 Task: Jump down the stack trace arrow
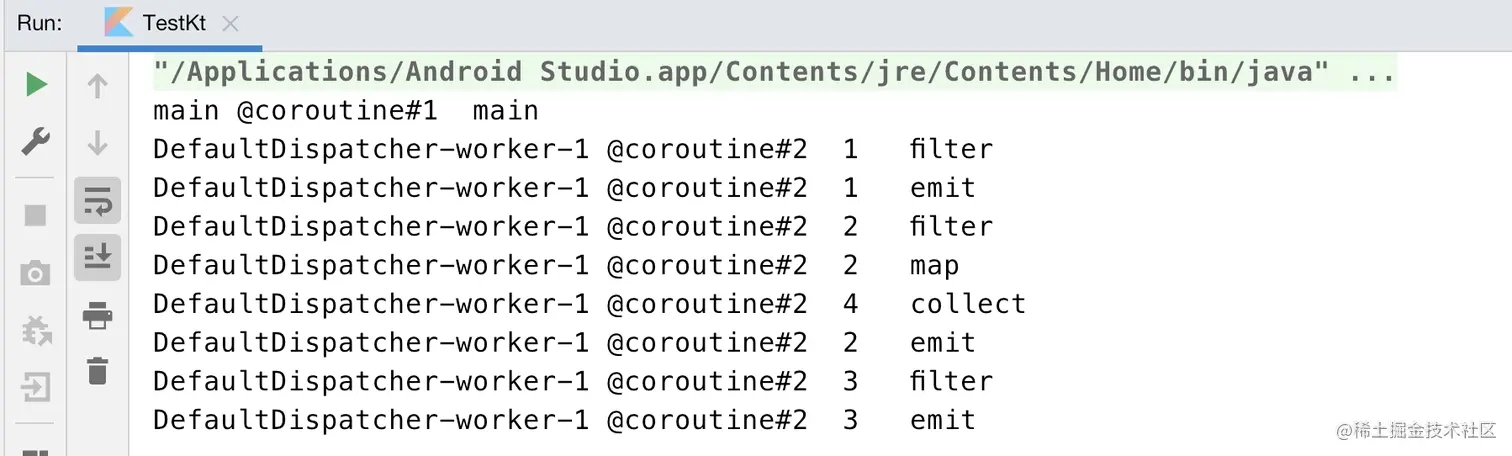tap(97, 142)
